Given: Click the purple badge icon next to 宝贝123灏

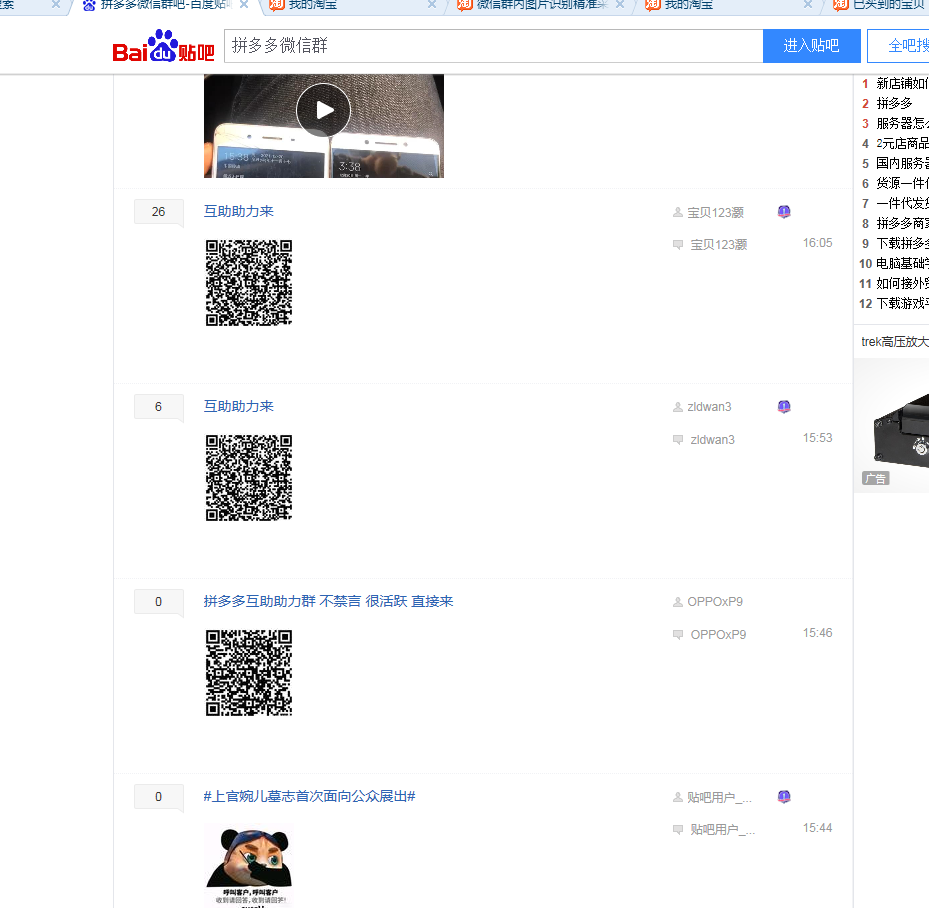Looking at the screenshot, I should (784, 211).
